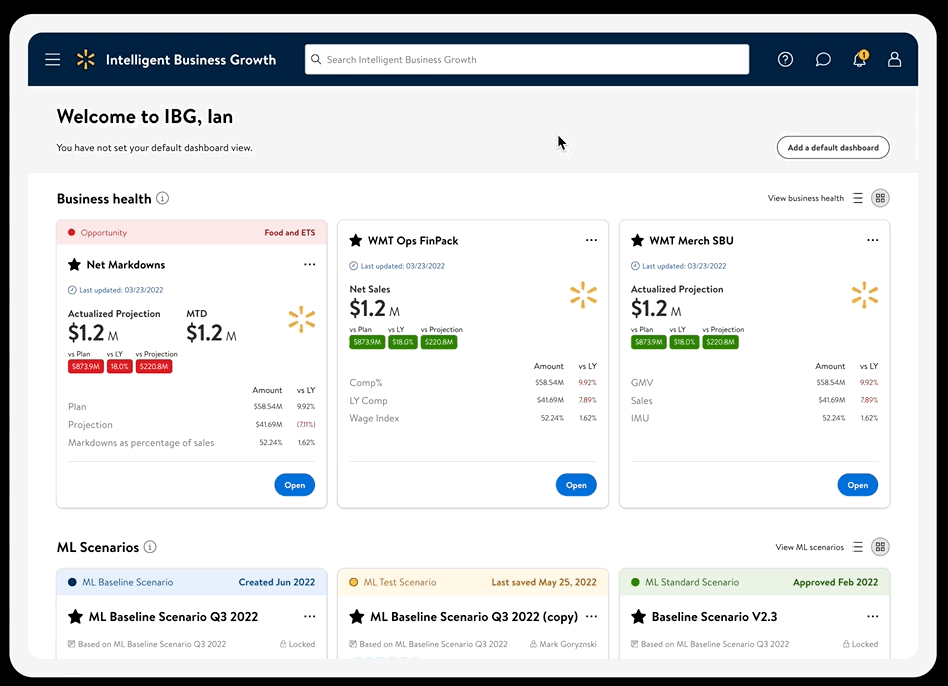Toggle star on ML Baseline Scenario Q3 2022 (copy)
Viewport: 948px width, 686px height.
point(357,616)
